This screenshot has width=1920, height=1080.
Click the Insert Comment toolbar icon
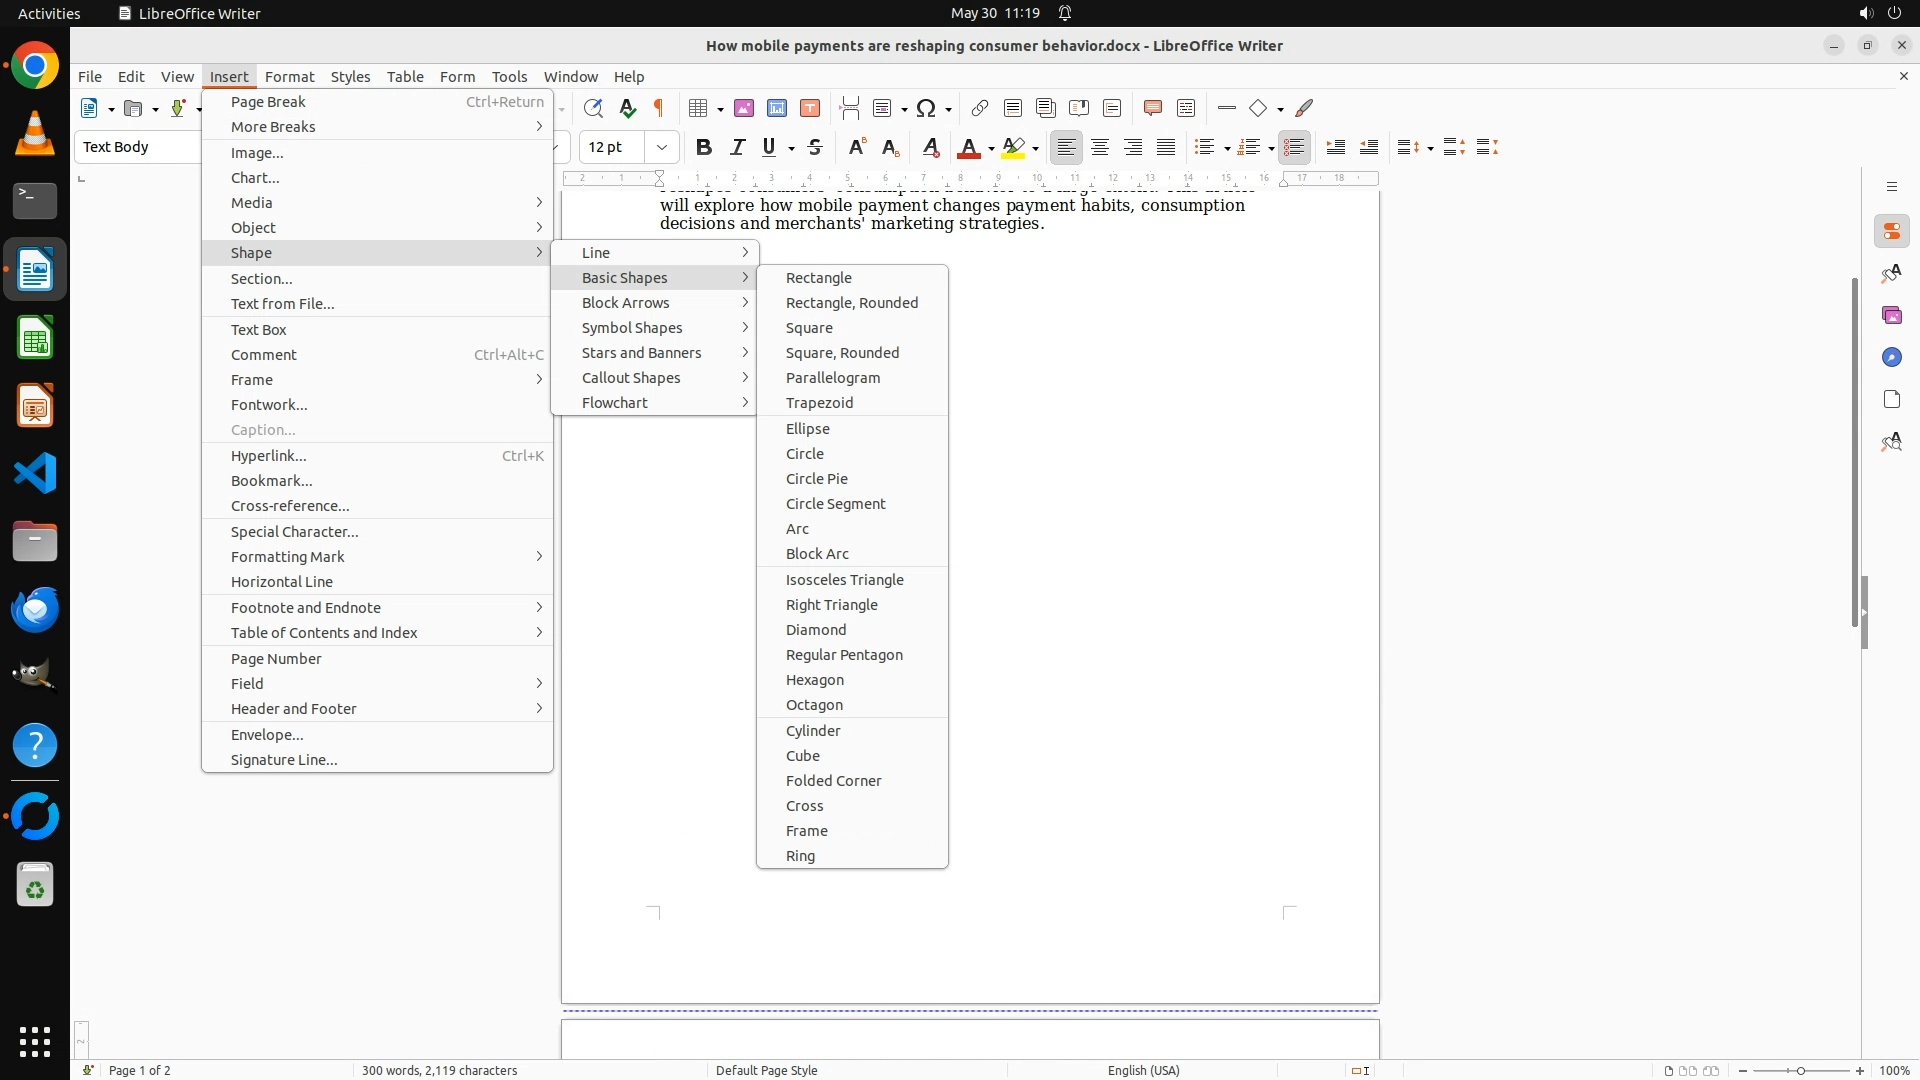click(x=1152, y=108)
